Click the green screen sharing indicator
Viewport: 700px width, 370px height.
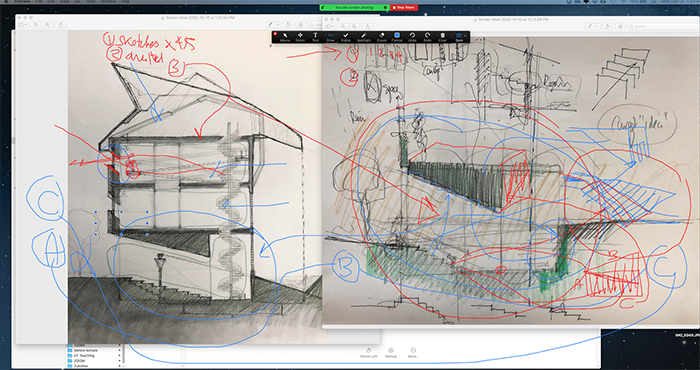click(354, 8)
